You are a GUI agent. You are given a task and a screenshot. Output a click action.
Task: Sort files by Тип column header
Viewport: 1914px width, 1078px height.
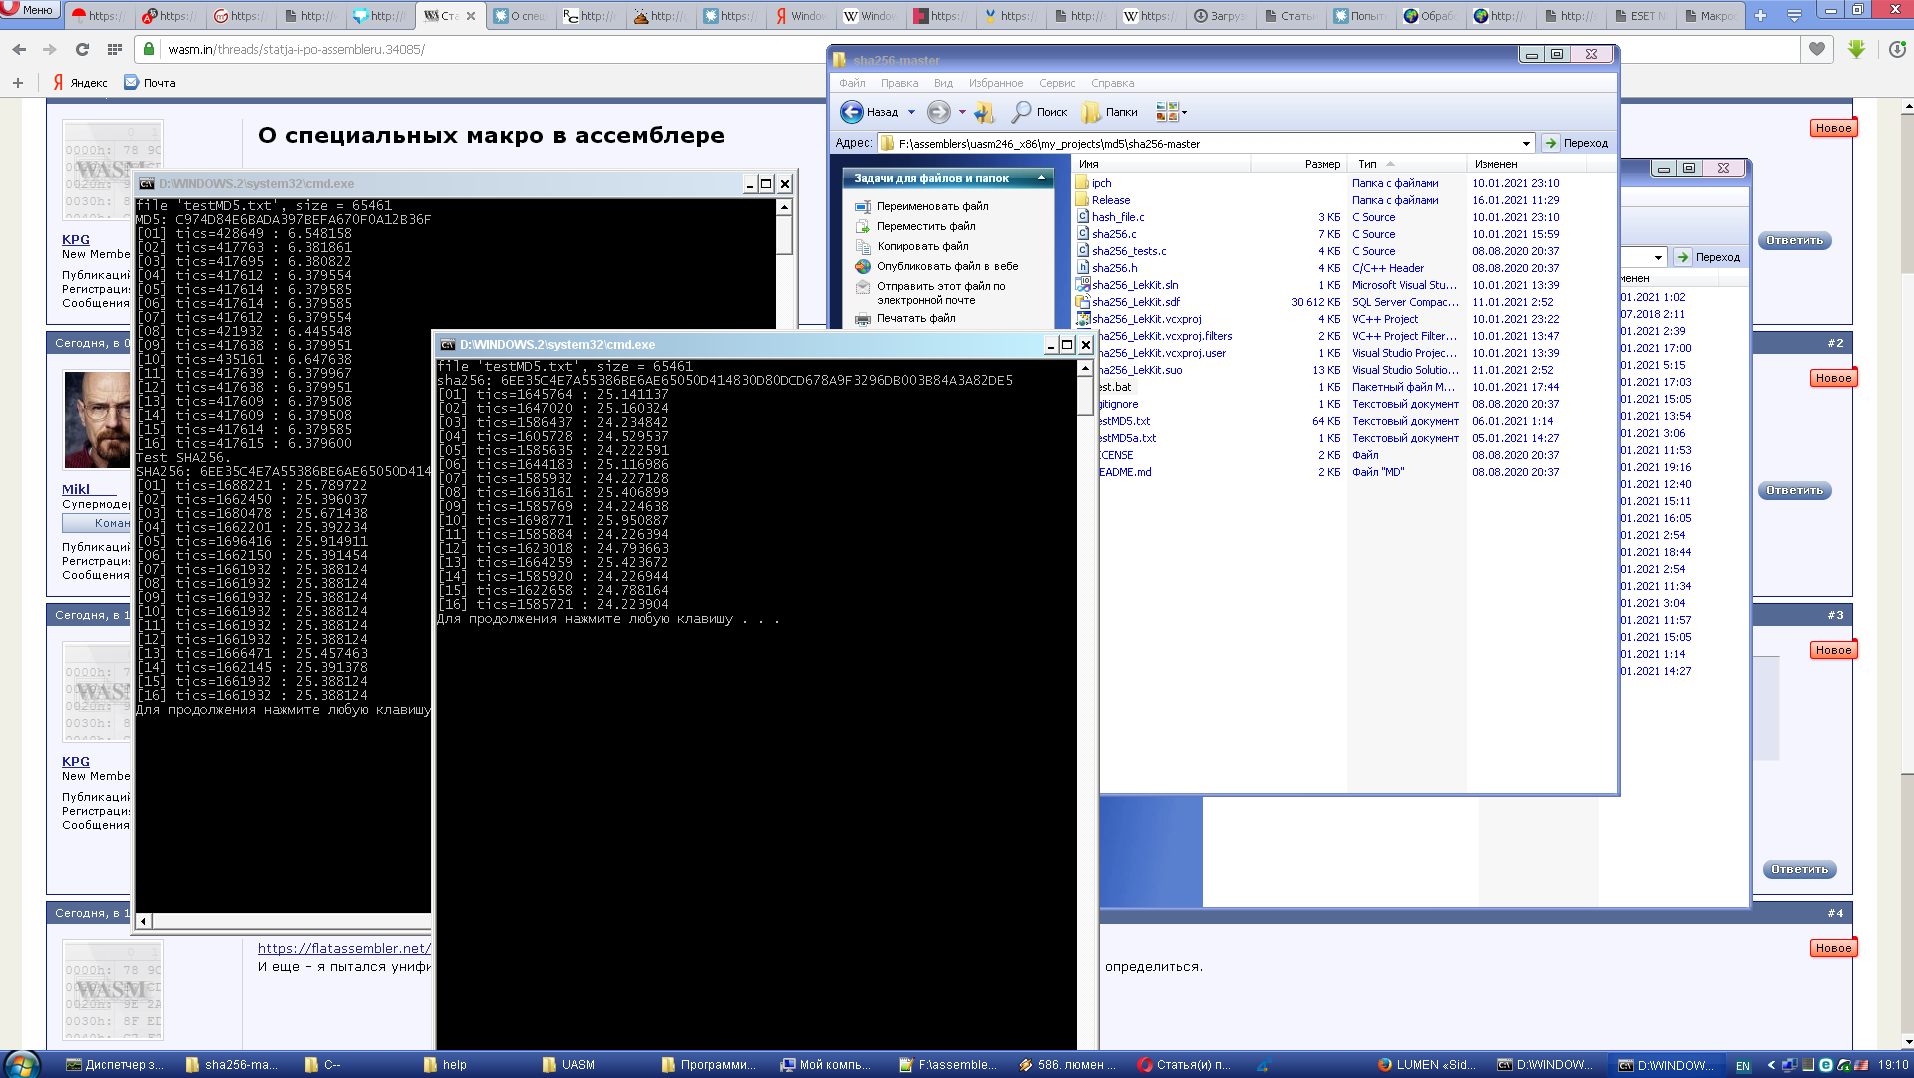[1367, 164]
